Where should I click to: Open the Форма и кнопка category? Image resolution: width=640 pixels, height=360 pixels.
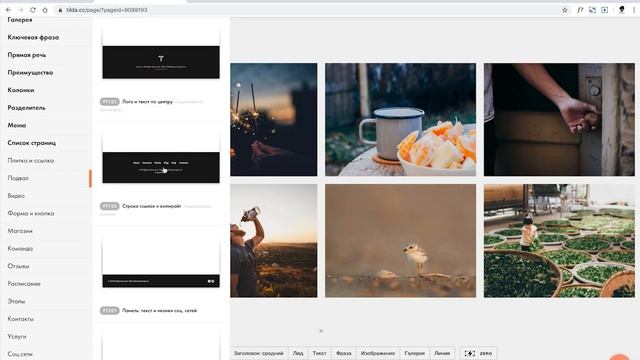point(31,213)
